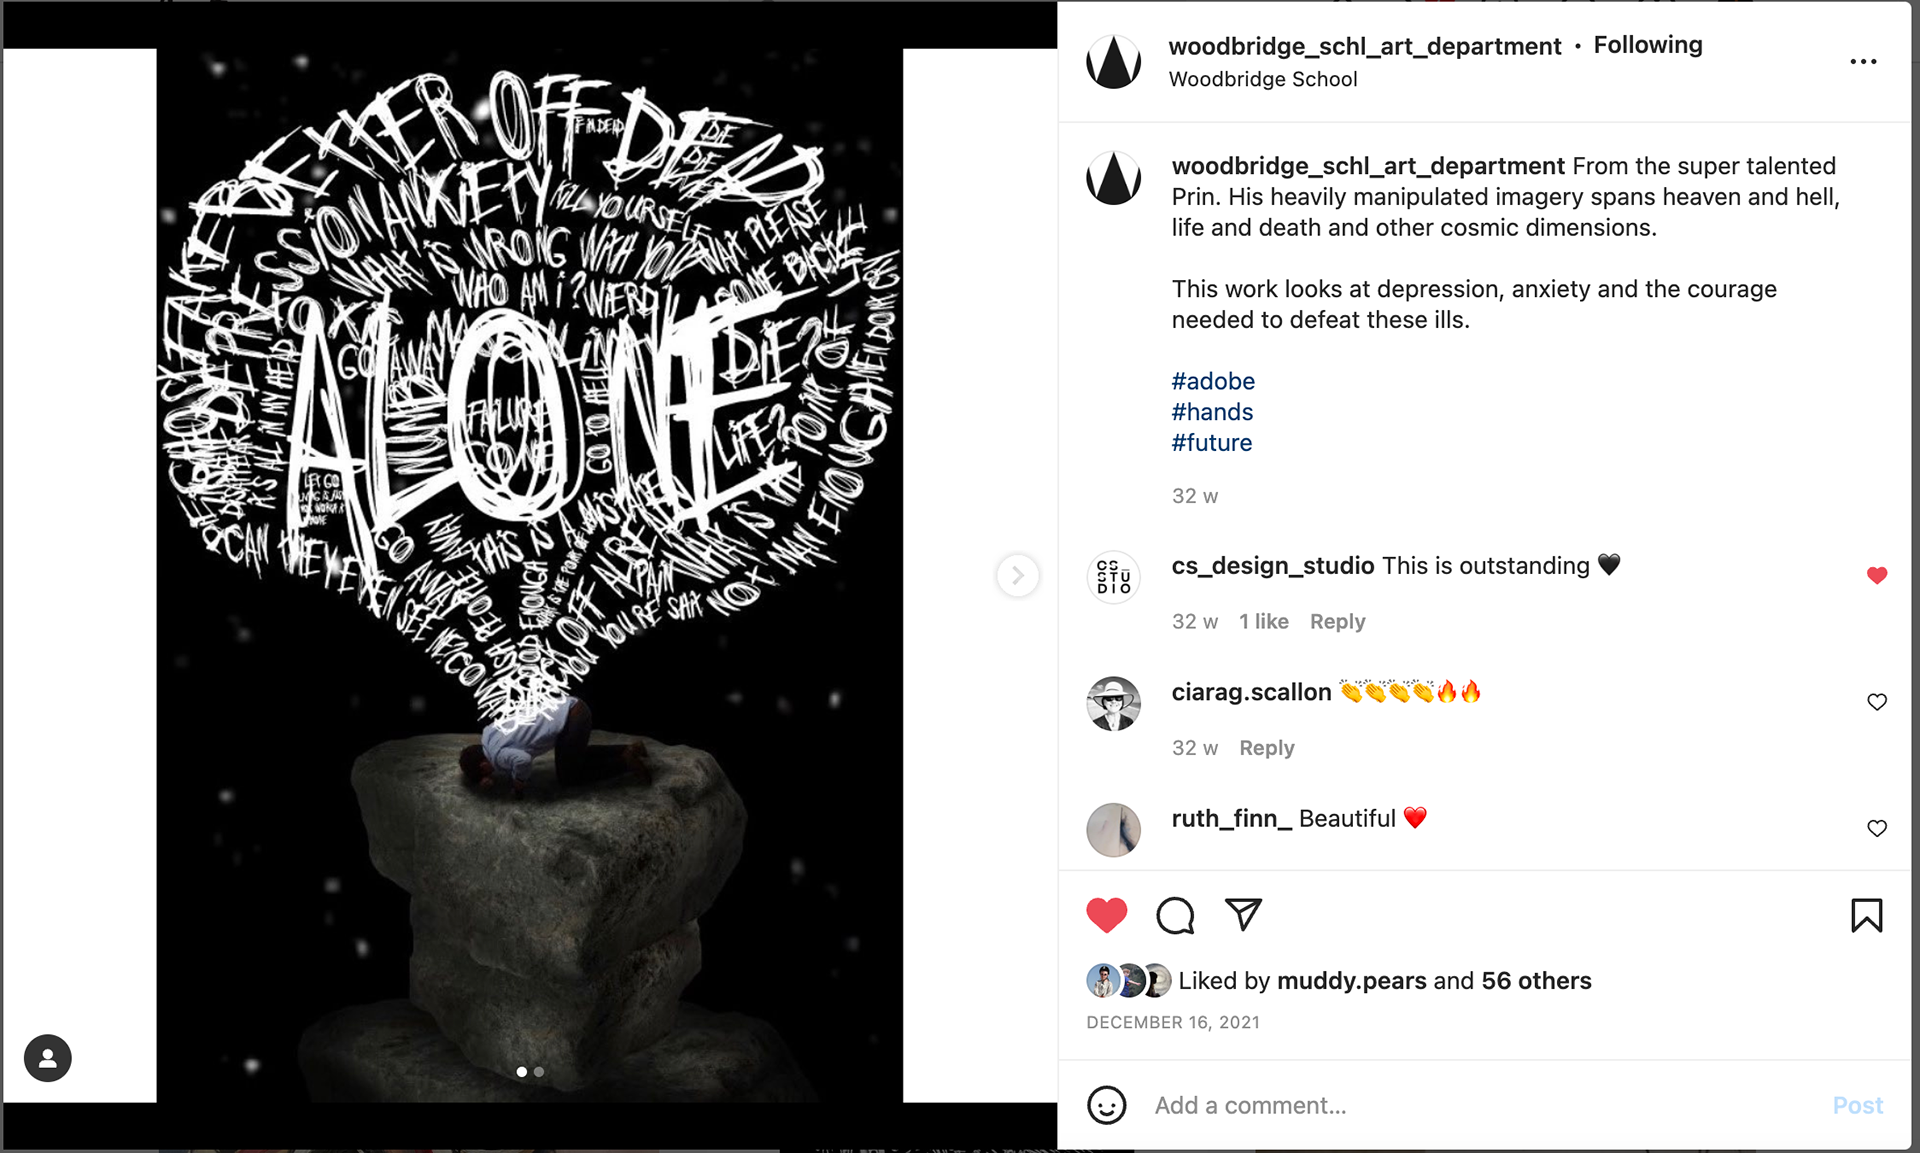Reply to cs_design_studio's comment
1920x1153 pixels.
1337,621
